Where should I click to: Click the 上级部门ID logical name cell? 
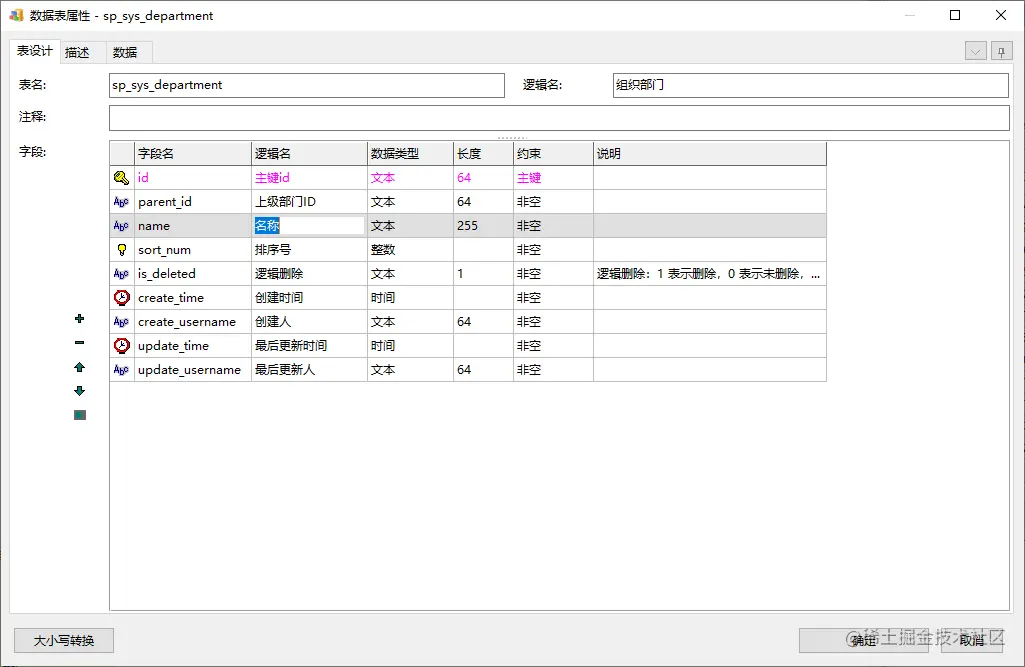pyautogui.click(x=309, y=201)
